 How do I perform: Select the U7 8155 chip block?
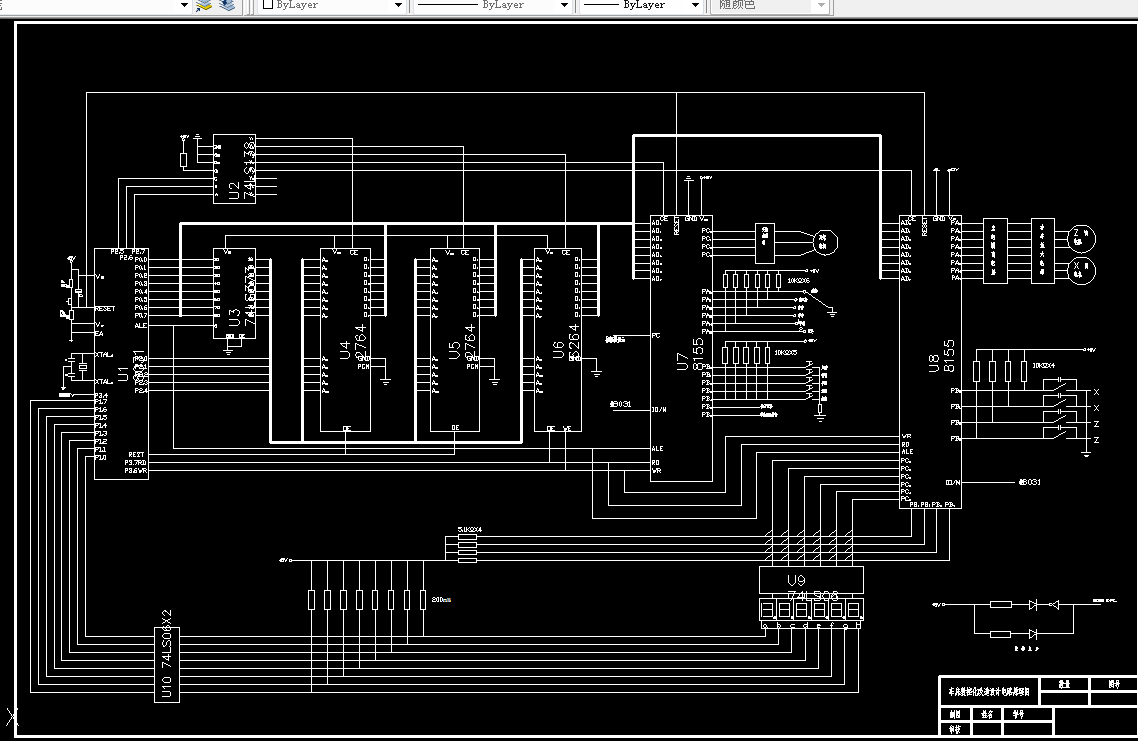tap(681, 348)
